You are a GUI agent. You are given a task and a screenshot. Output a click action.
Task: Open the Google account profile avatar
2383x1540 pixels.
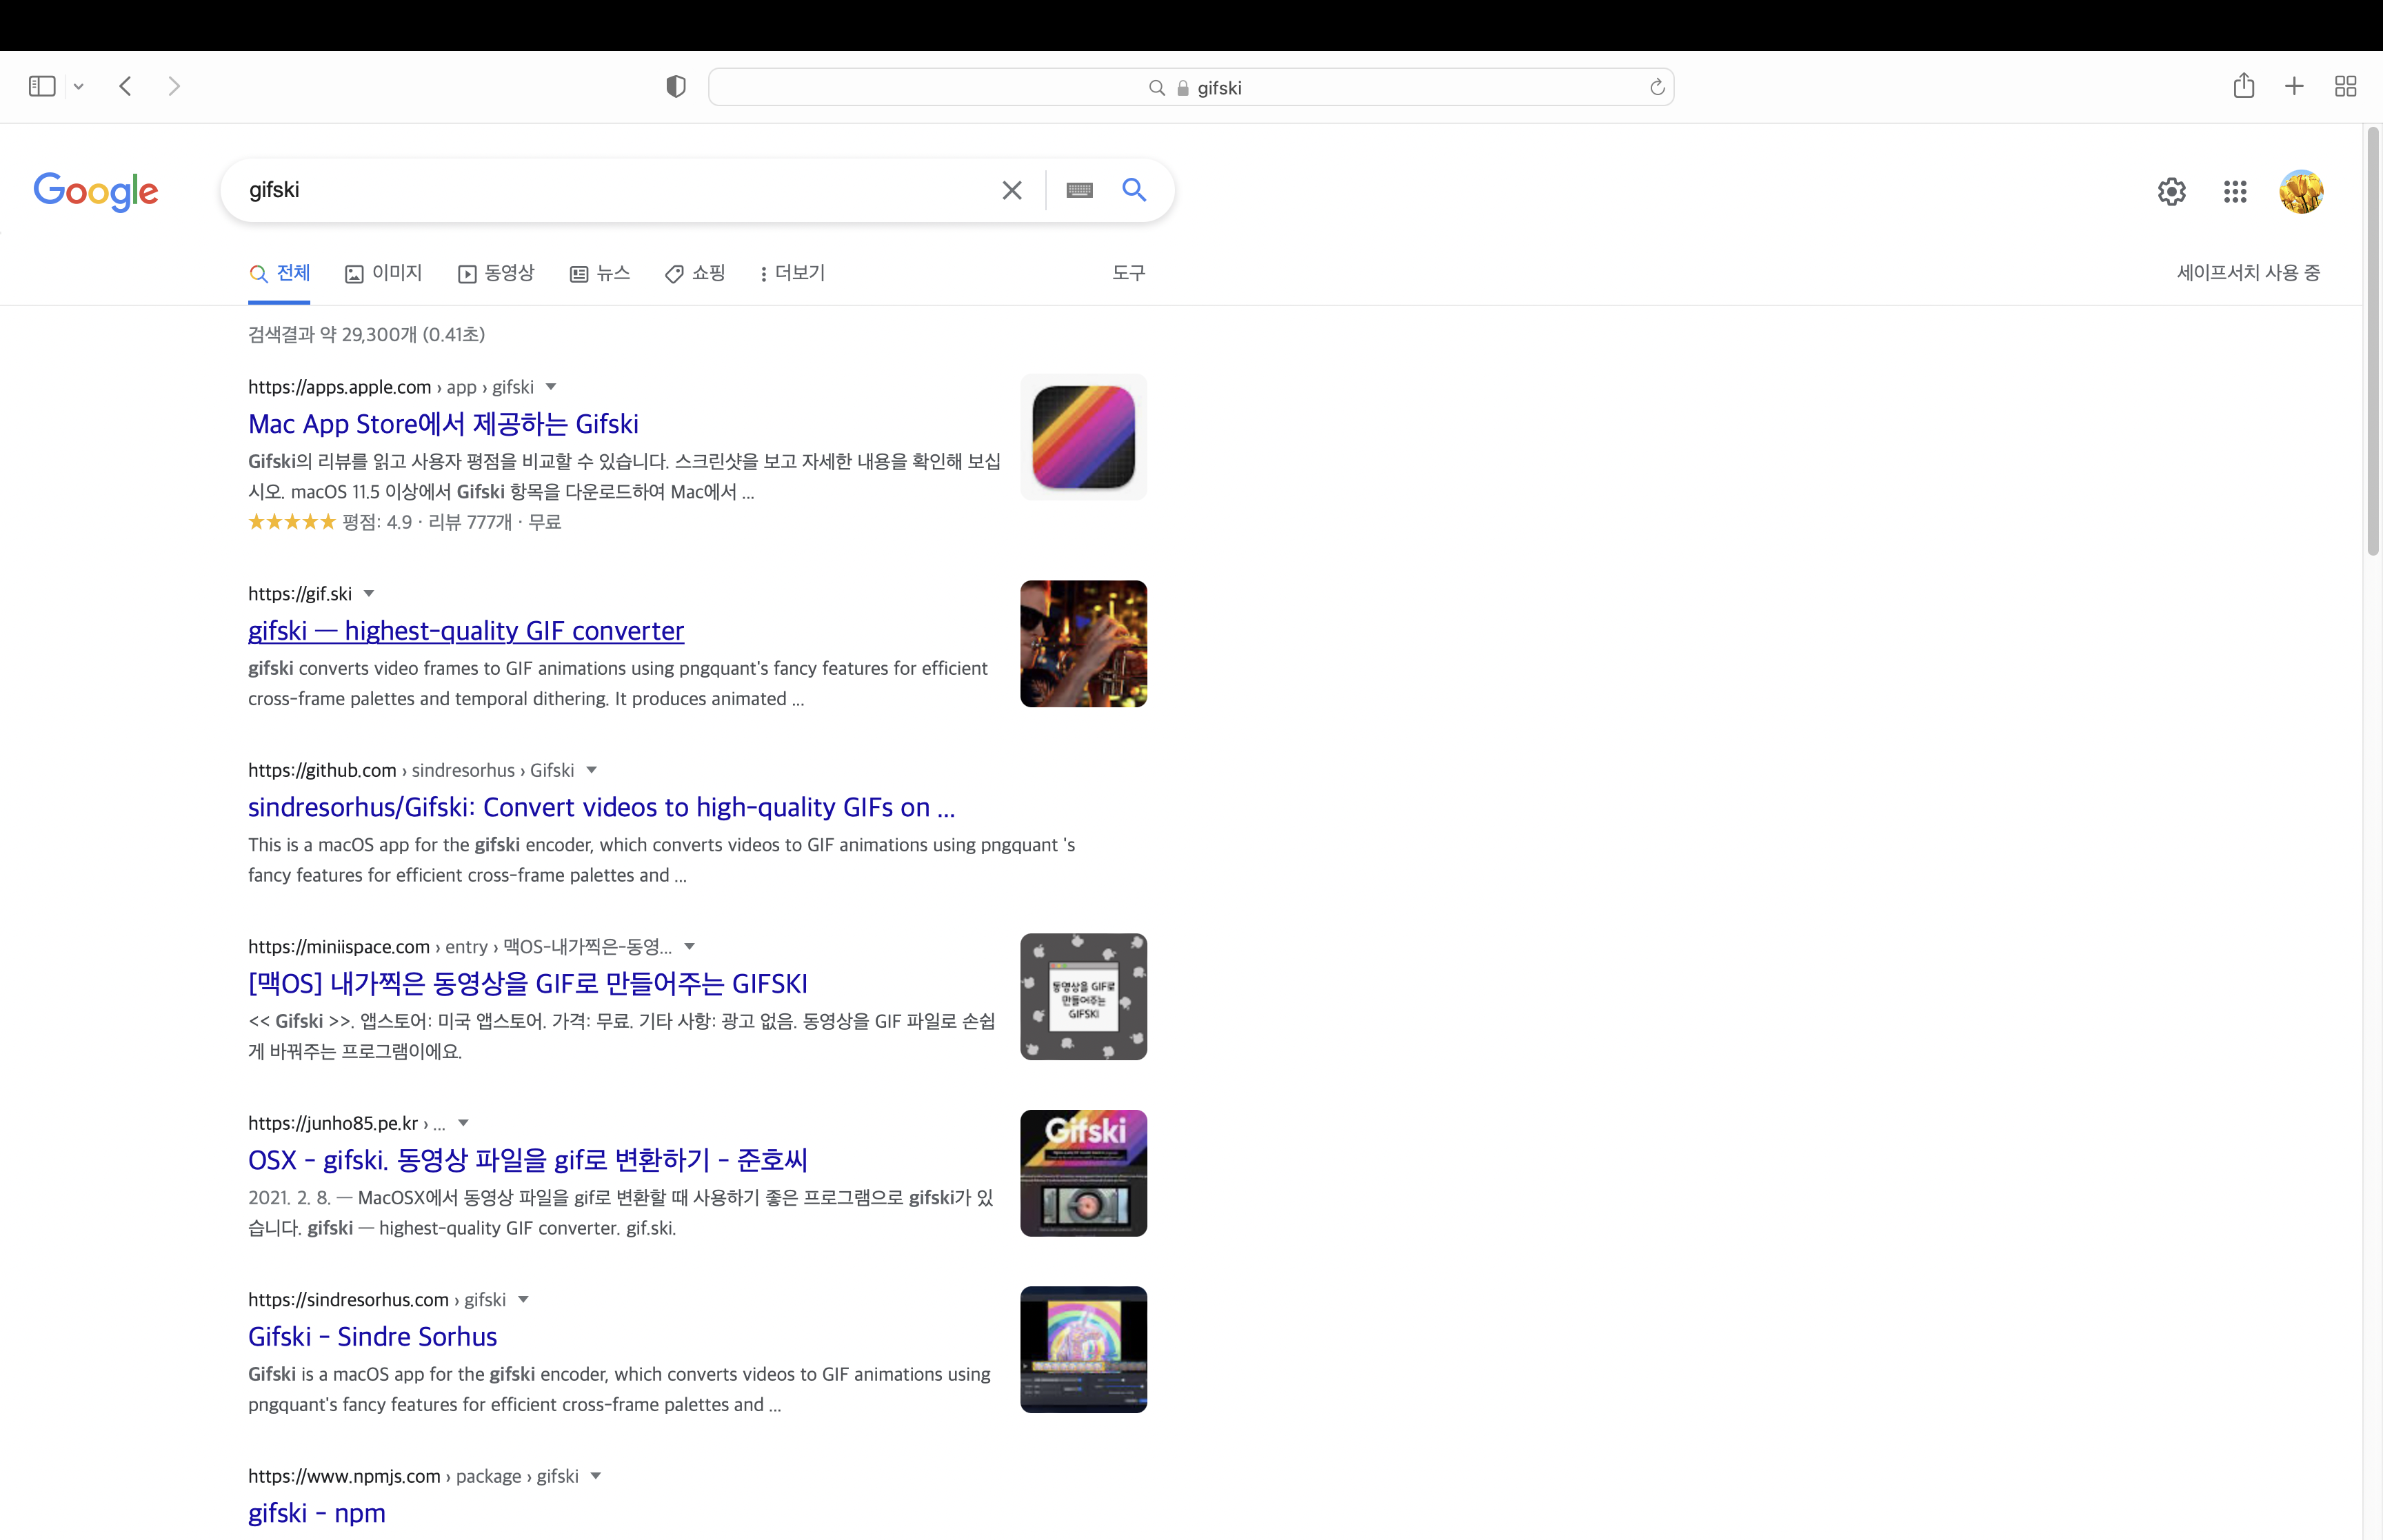coord(2301,191)
